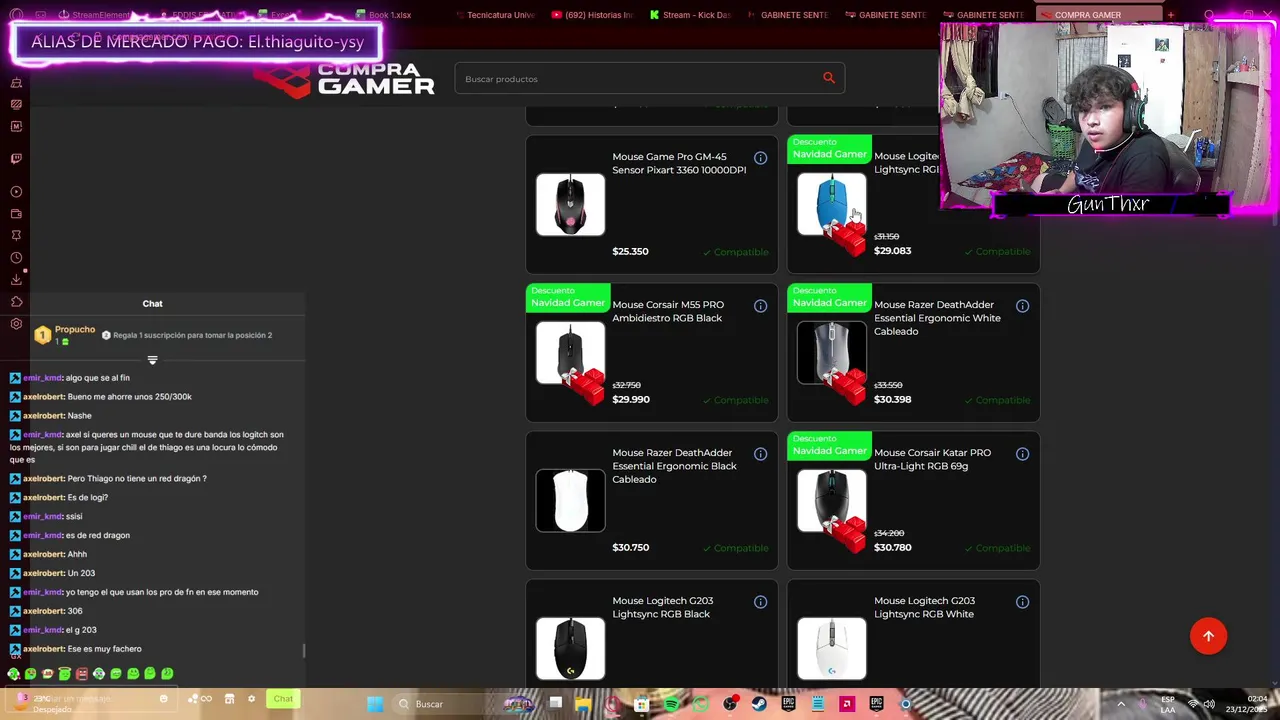Open the Player icon in browser sidebar

coord(16,192)
